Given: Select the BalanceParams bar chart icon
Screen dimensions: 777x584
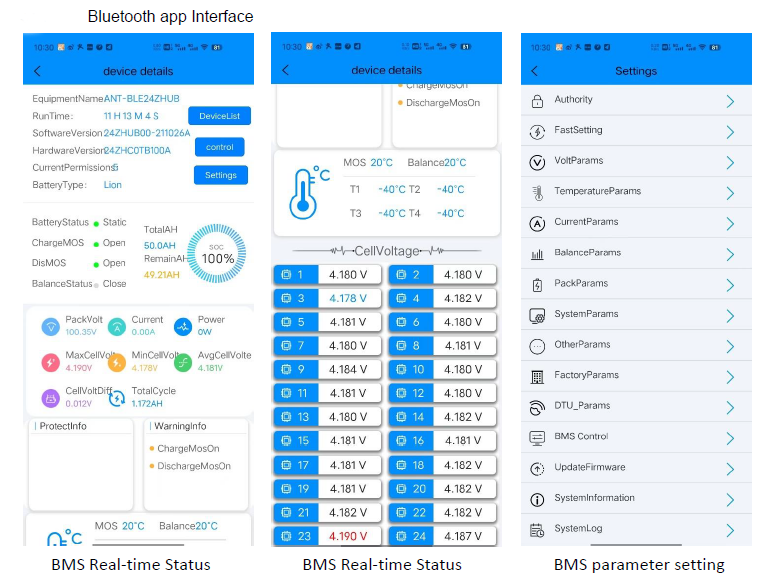Looking at the screenshot, I should pos(537,255).
